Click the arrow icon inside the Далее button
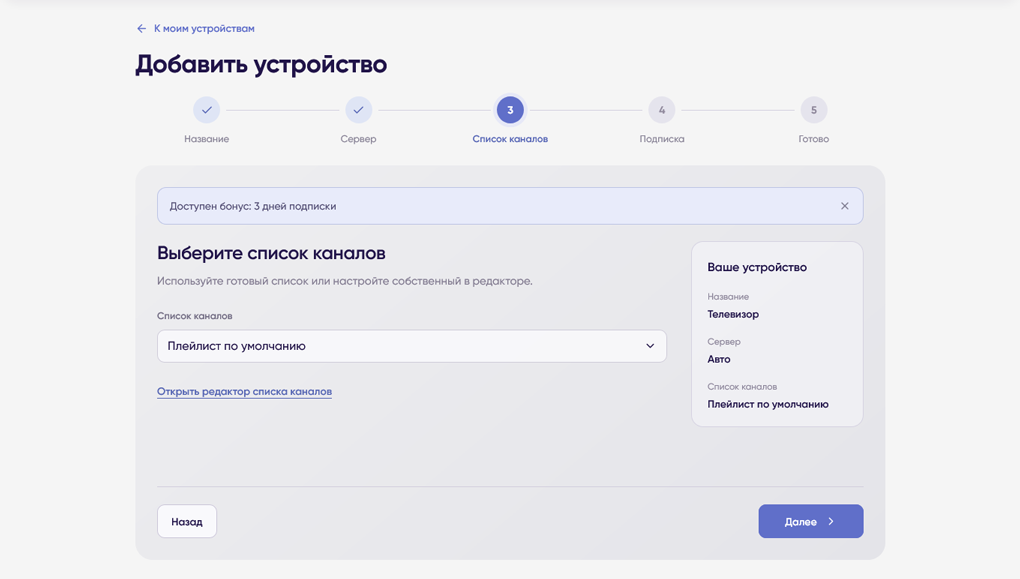This screenshot has height=579, width=1020. point(831,521)
